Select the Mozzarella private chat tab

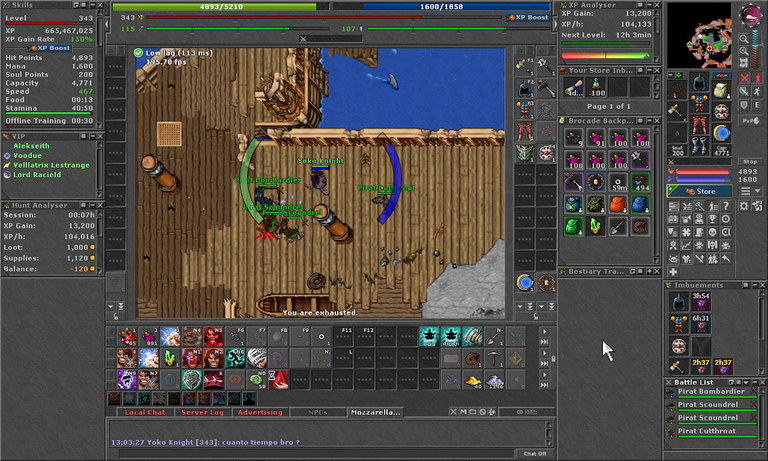[x=375, y=412]
